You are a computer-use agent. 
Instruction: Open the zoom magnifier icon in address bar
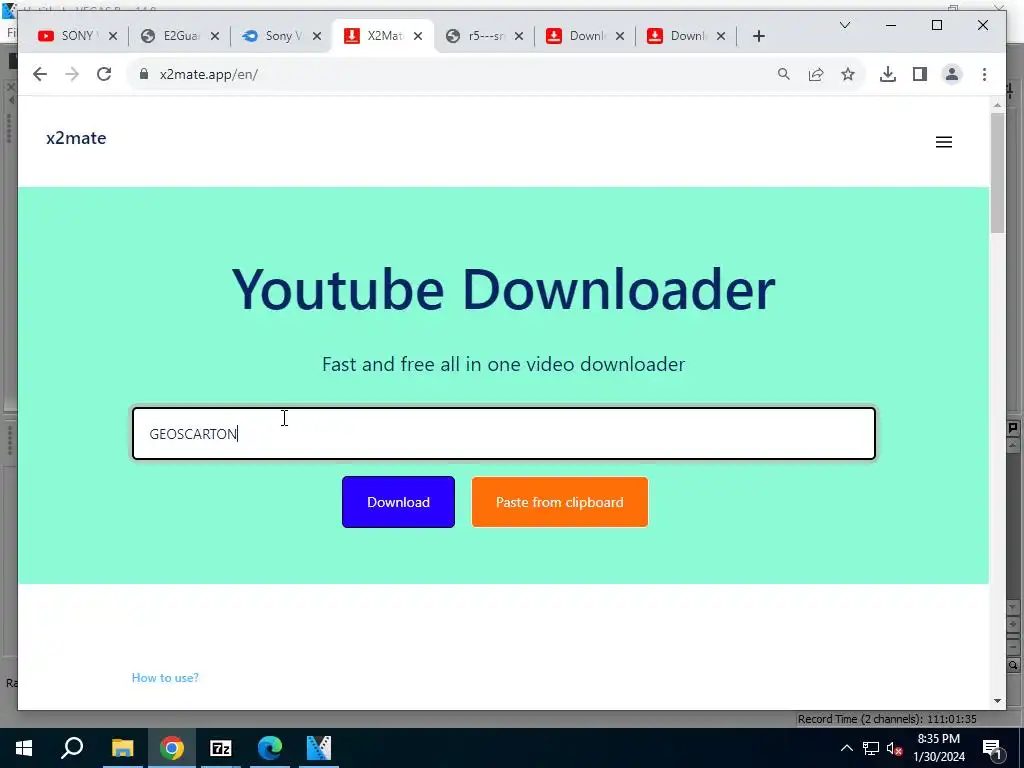[x=784, y=74]
